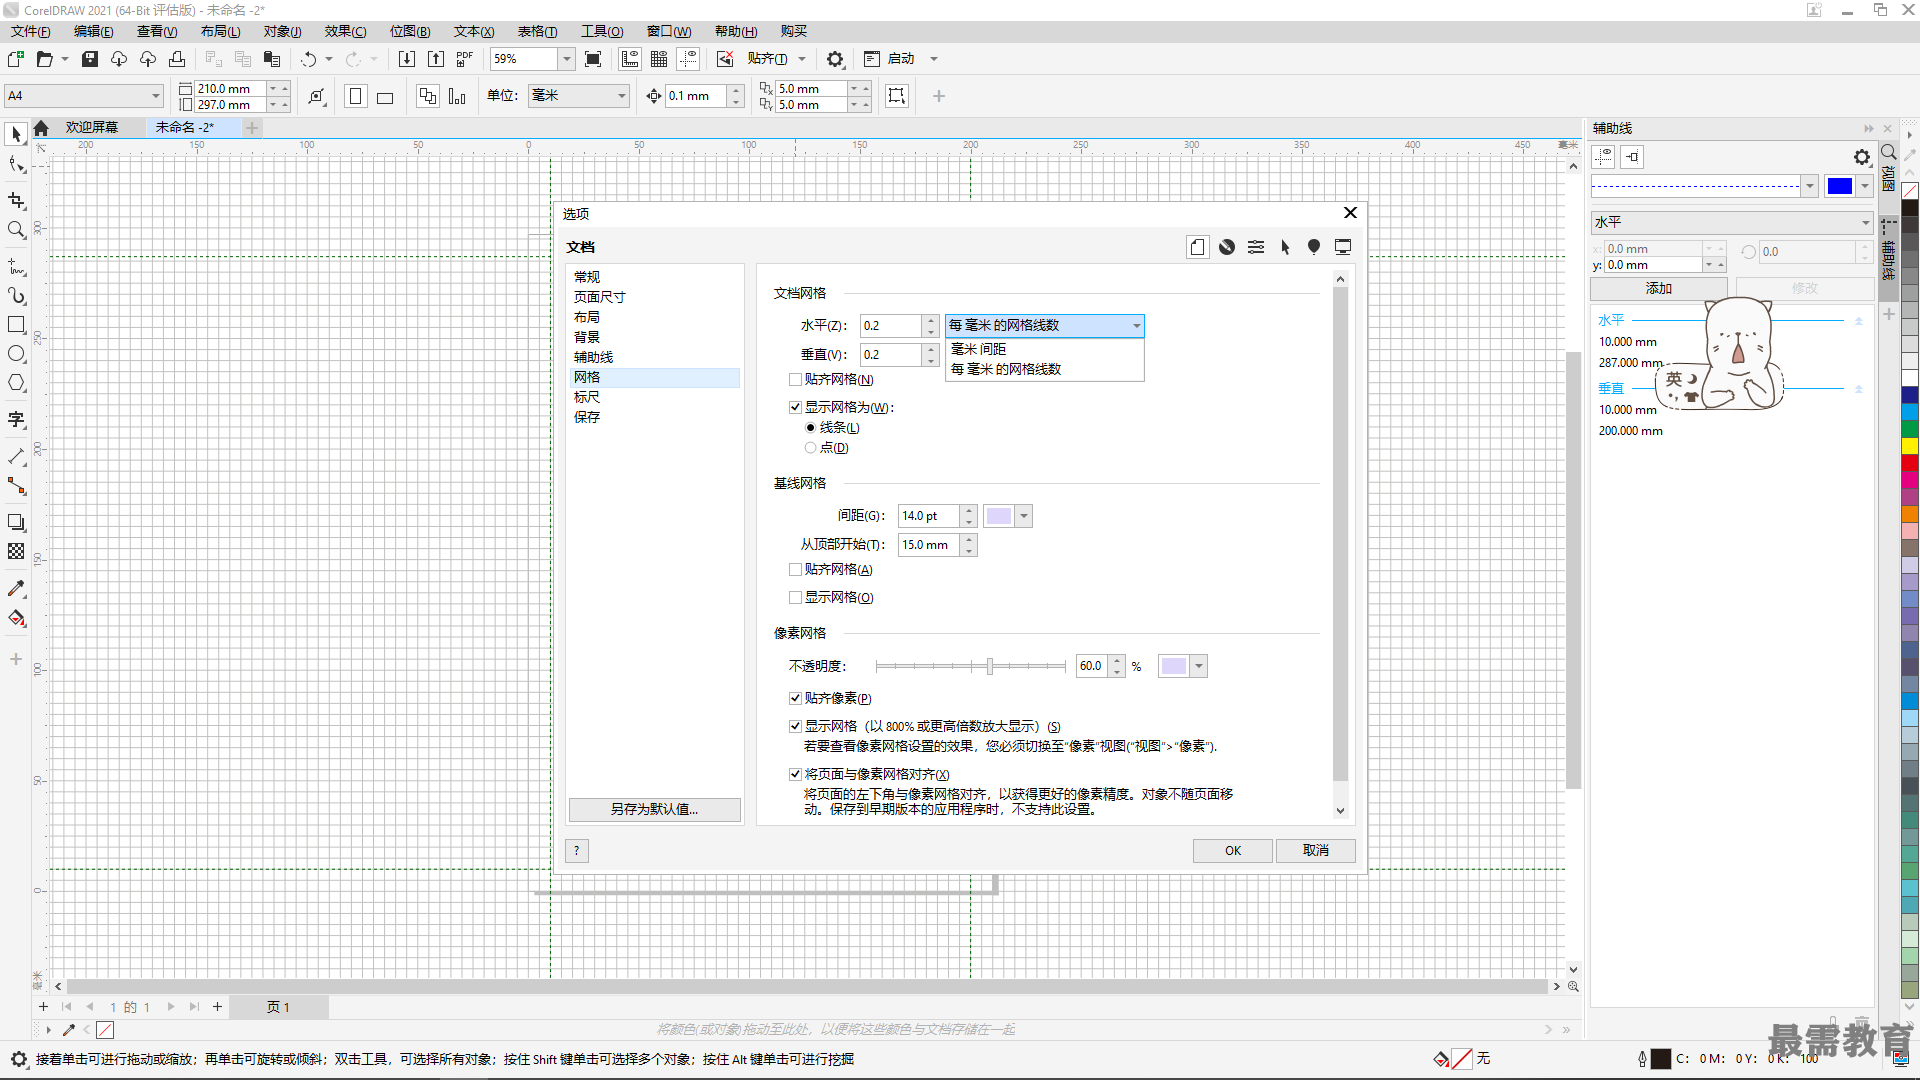Open pixel grid color dropdown
Viewport: 1920px width, 1080px height.
click(x=1199, y=666)
